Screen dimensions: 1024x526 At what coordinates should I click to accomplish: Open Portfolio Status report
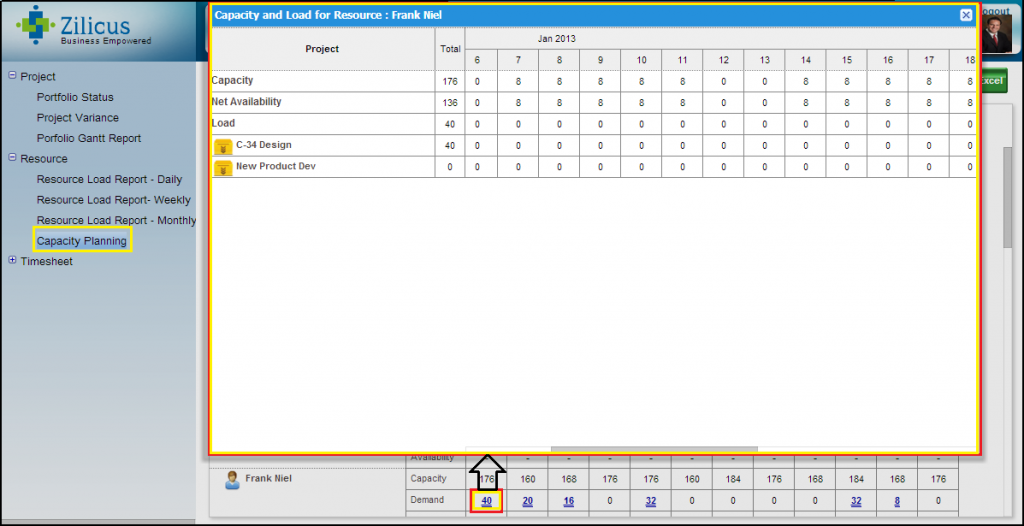point(75,97)
